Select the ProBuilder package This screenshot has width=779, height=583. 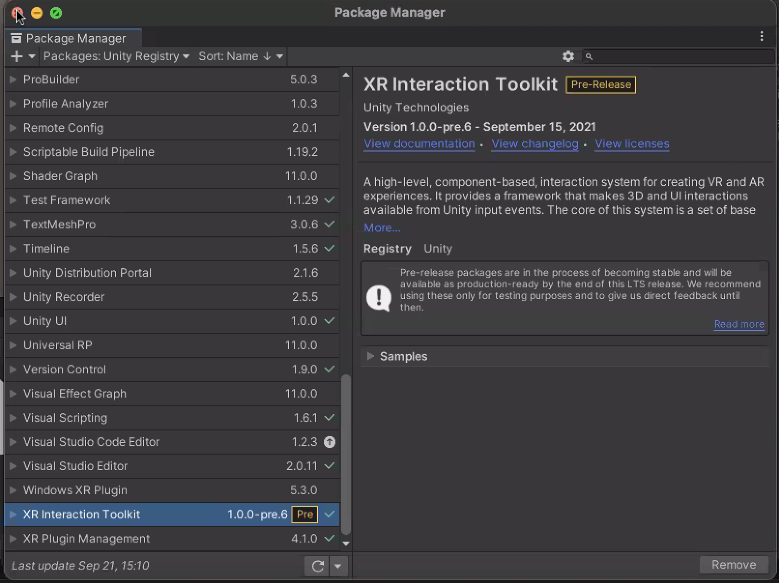(172, 80)
